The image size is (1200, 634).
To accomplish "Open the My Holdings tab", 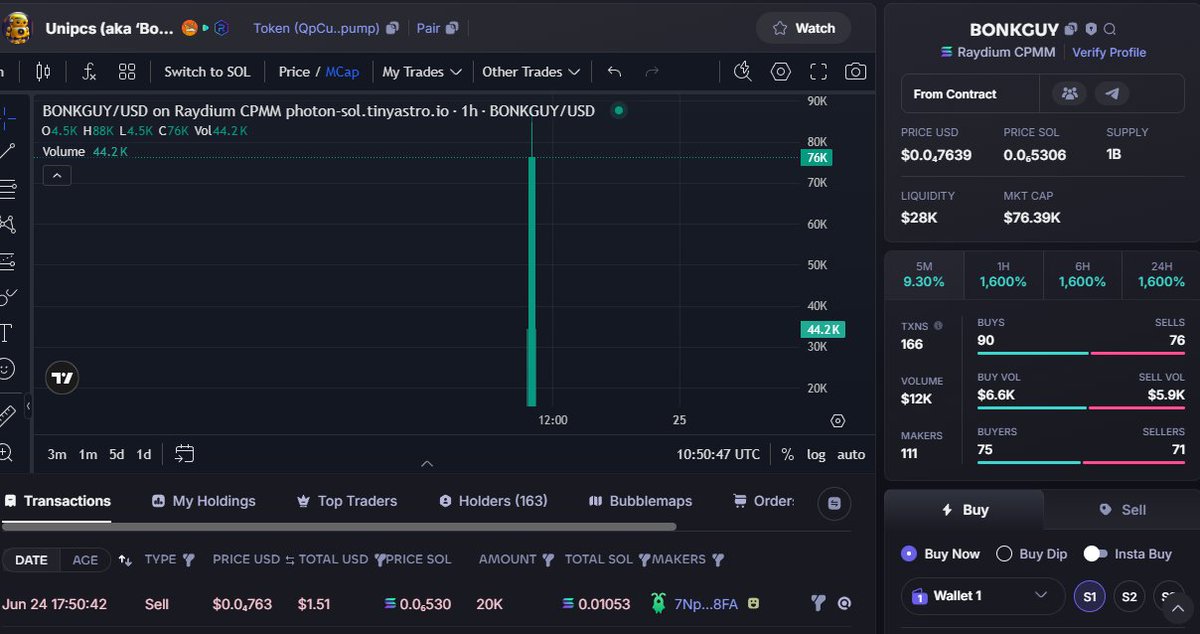I will 204,501.
